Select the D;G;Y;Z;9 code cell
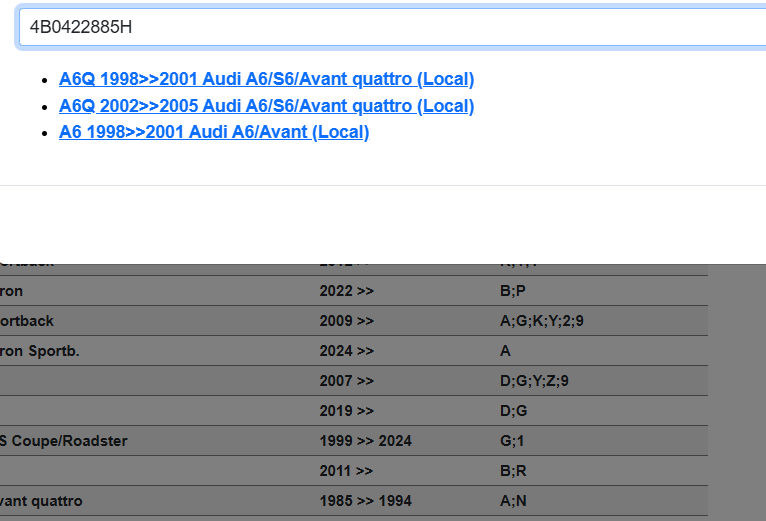The height and width of the screenshot is (521, 766). tap(534, 381)
